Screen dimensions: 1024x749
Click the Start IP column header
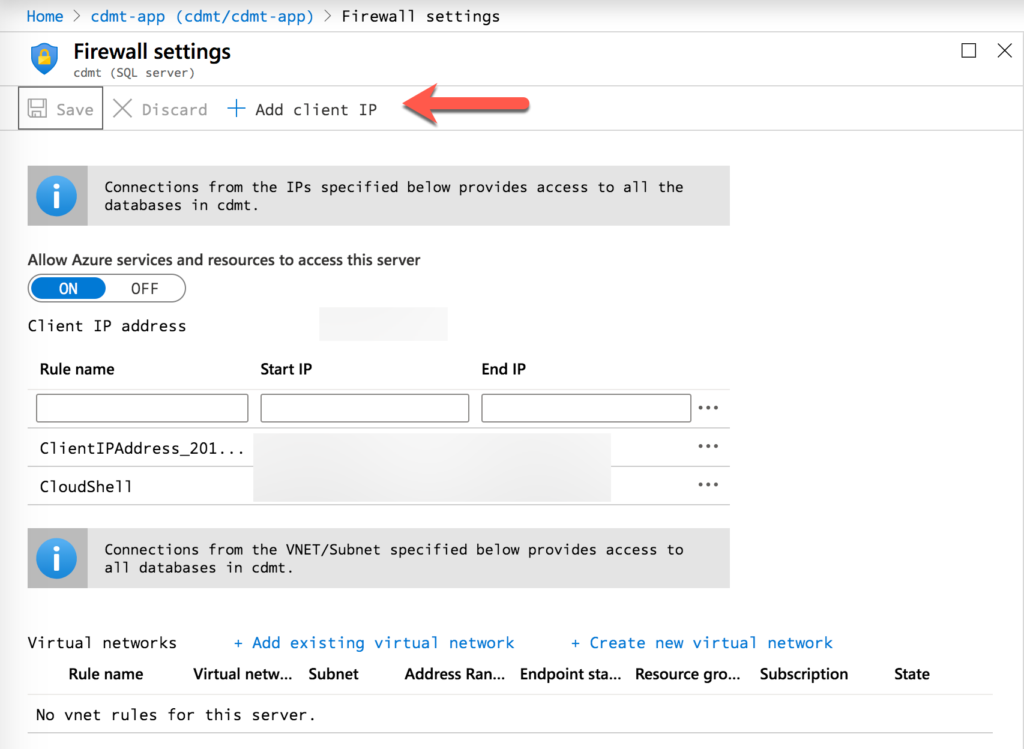pos(286,370)
